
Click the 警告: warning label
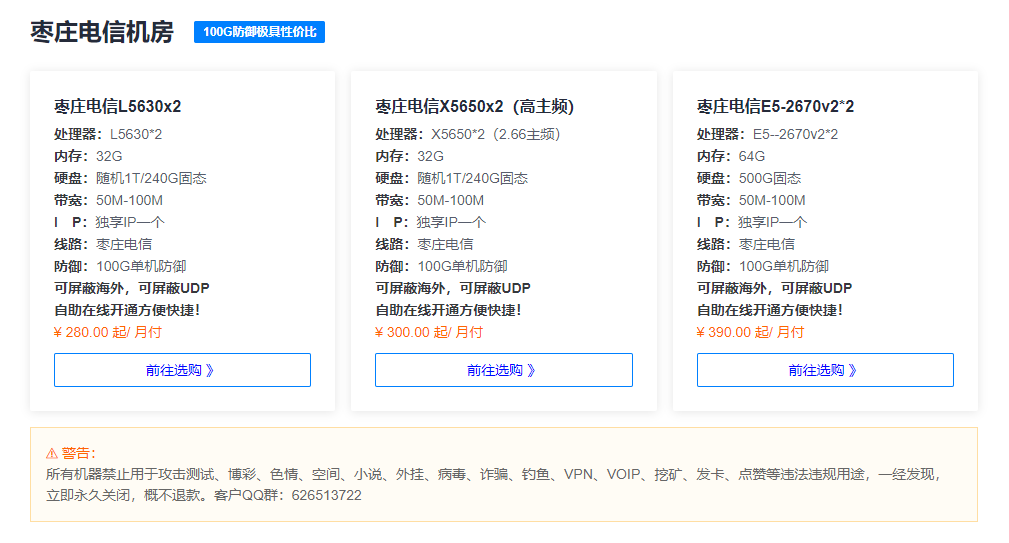click(78, 454)
